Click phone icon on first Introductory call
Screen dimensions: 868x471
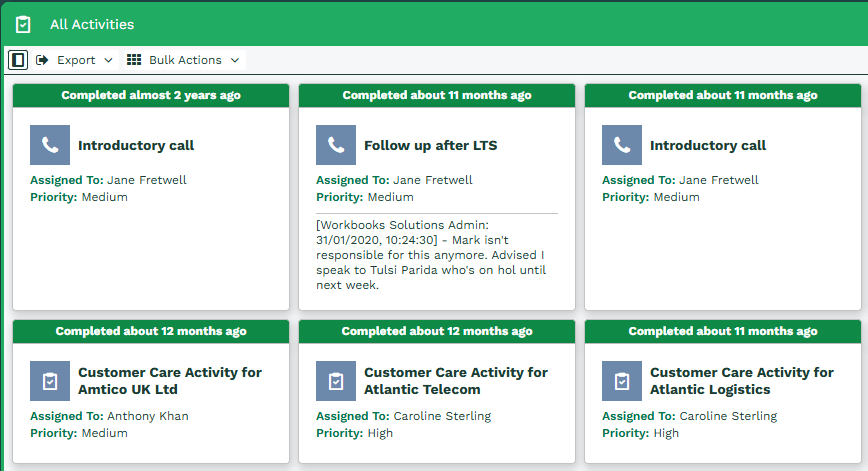click(x=50, y=145)
